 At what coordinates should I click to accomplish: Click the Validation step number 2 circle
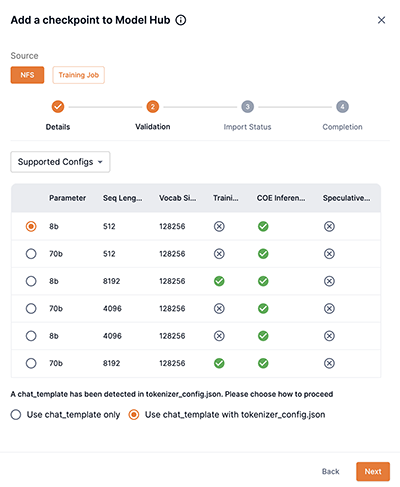pyautogui.click(x=153, y=107)
